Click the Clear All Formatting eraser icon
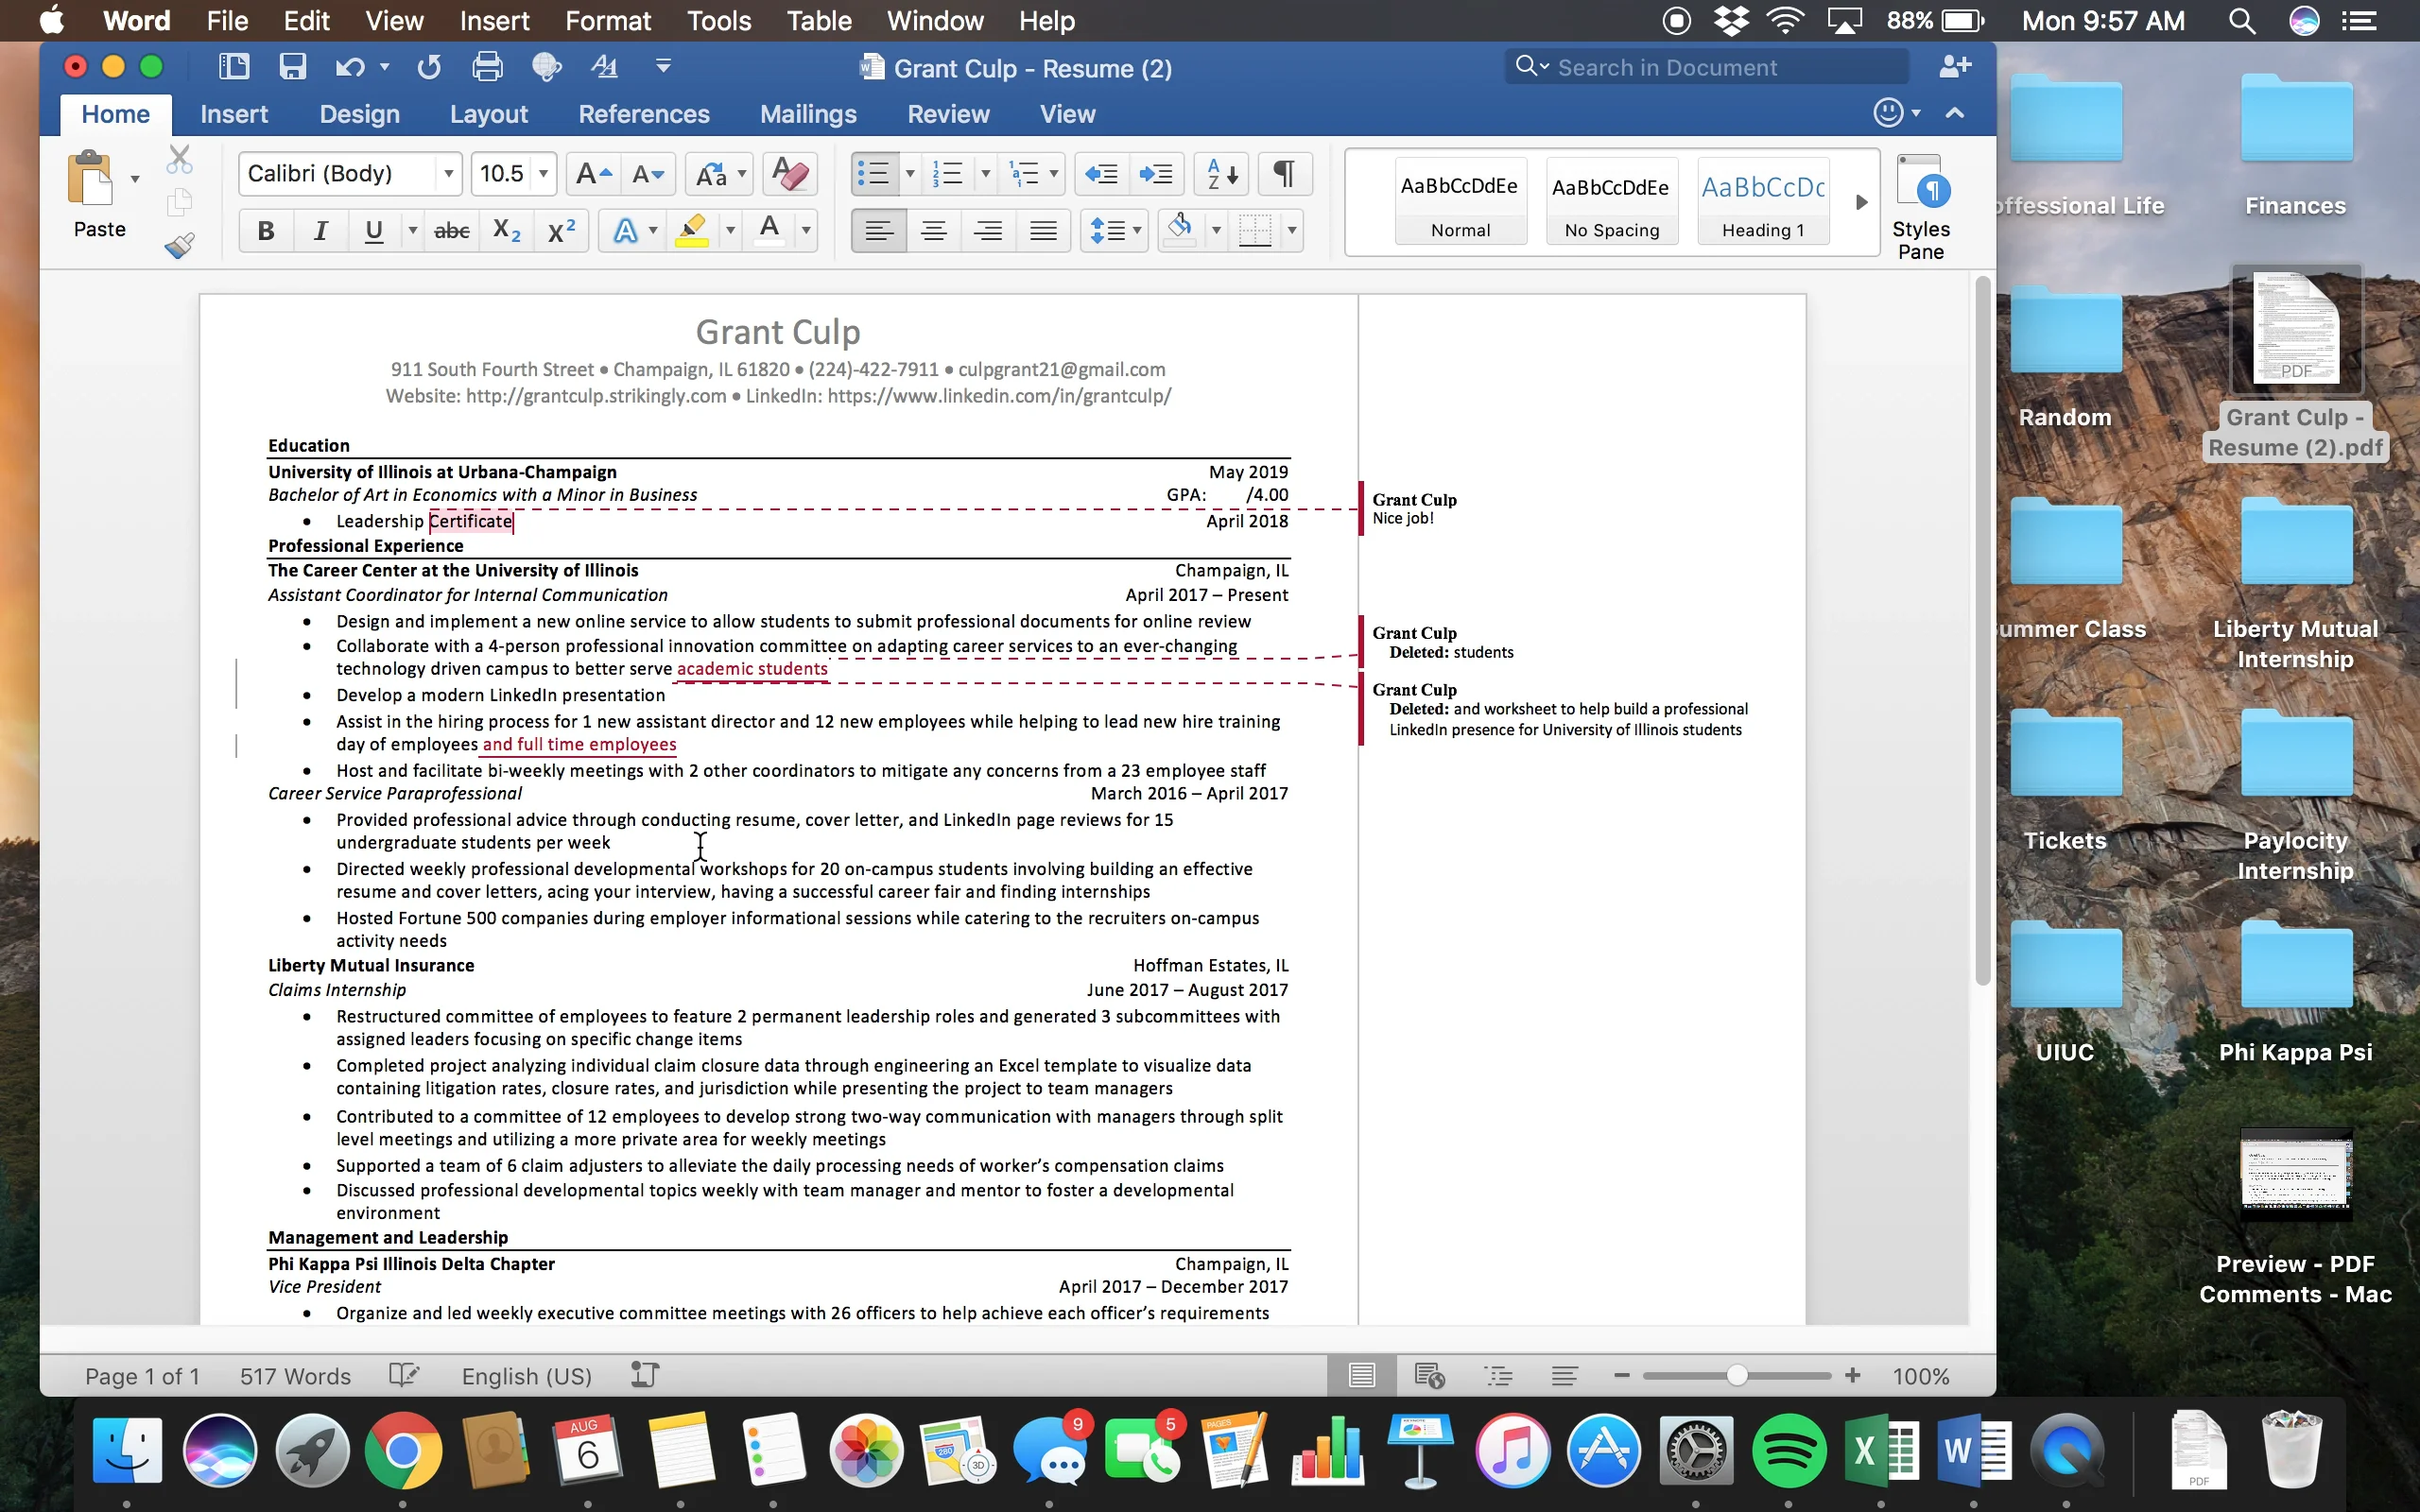 pos(790,174)
